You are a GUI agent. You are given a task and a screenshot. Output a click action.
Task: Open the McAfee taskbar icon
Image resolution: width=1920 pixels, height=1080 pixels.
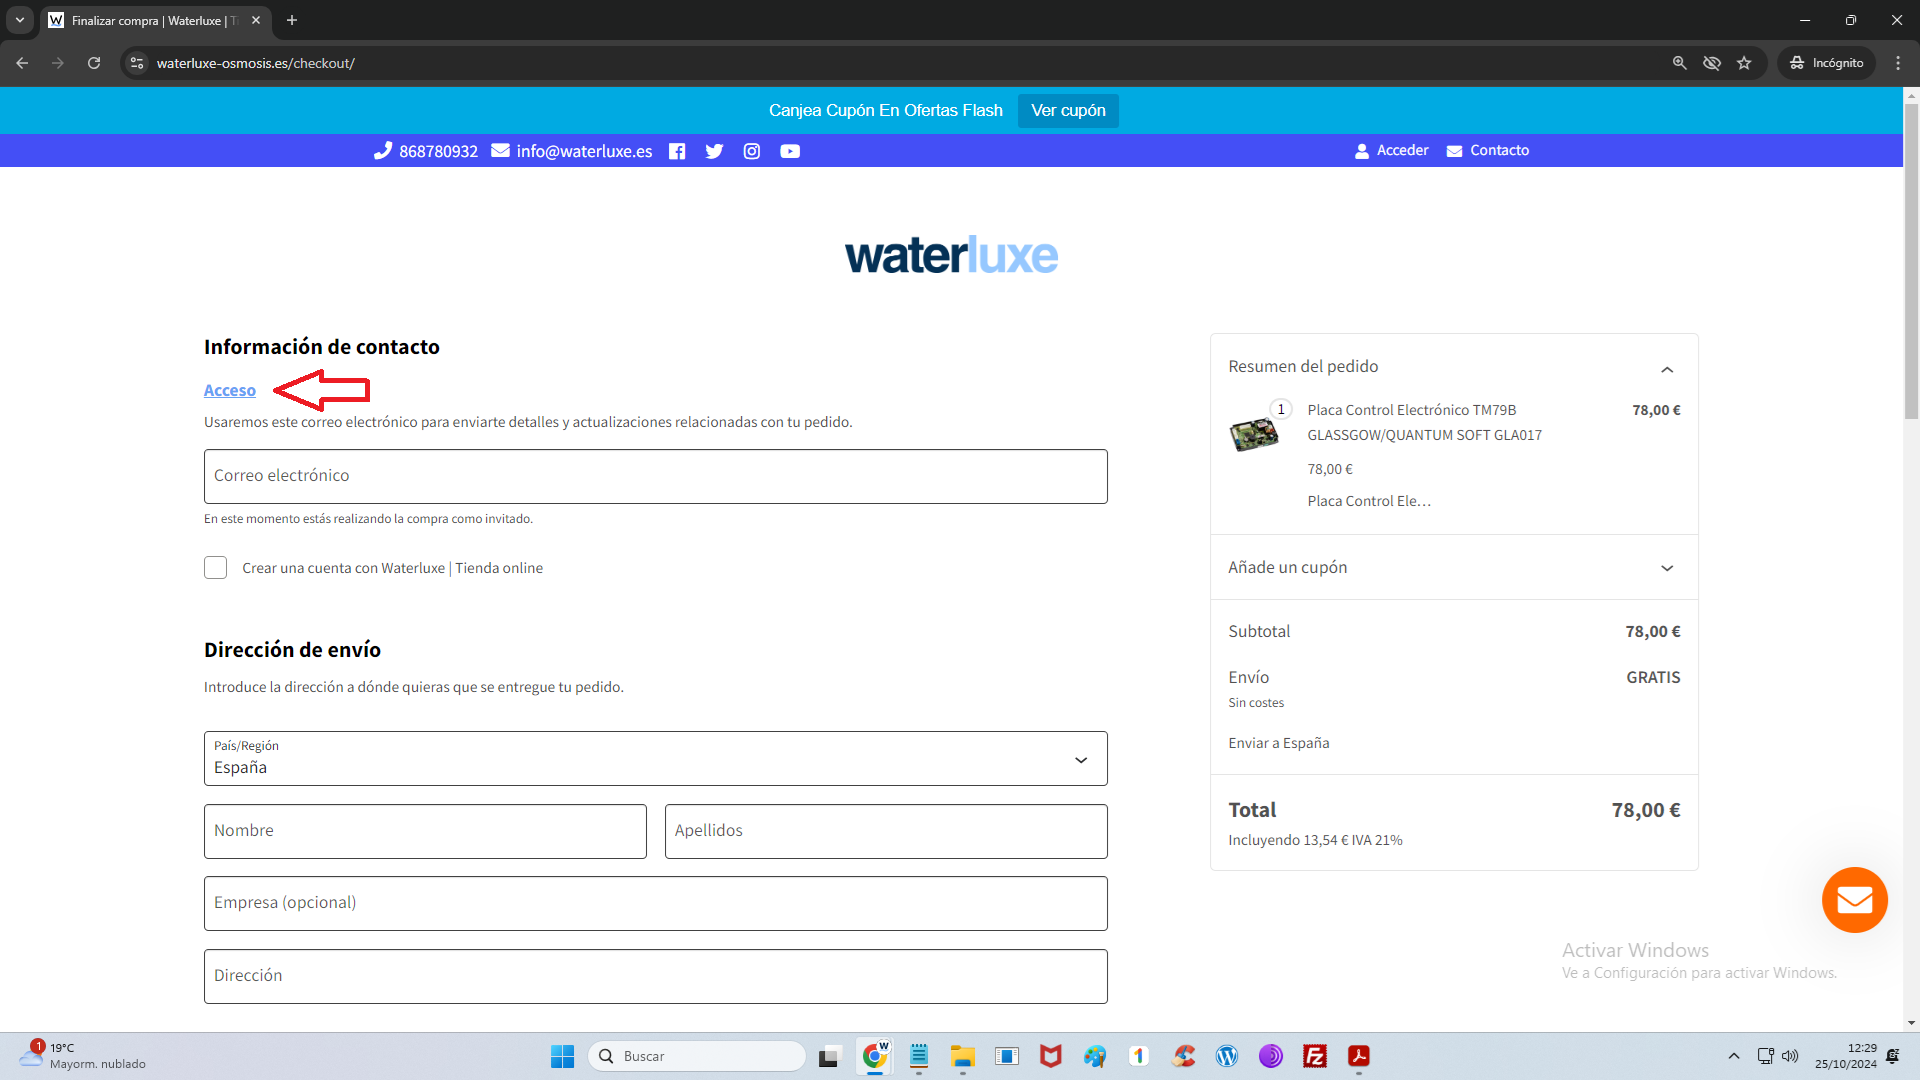[1051, 1056]
